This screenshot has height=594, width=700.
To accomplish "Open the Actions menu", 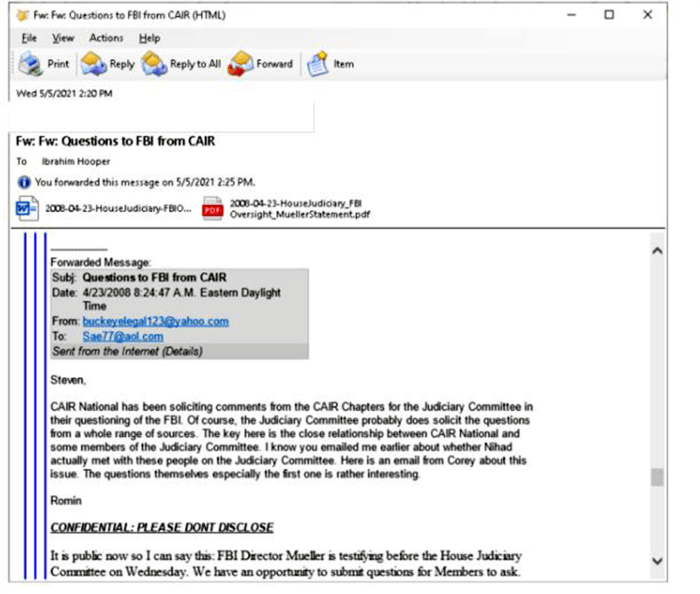I will pyautogui.click(x=106, y=38).
